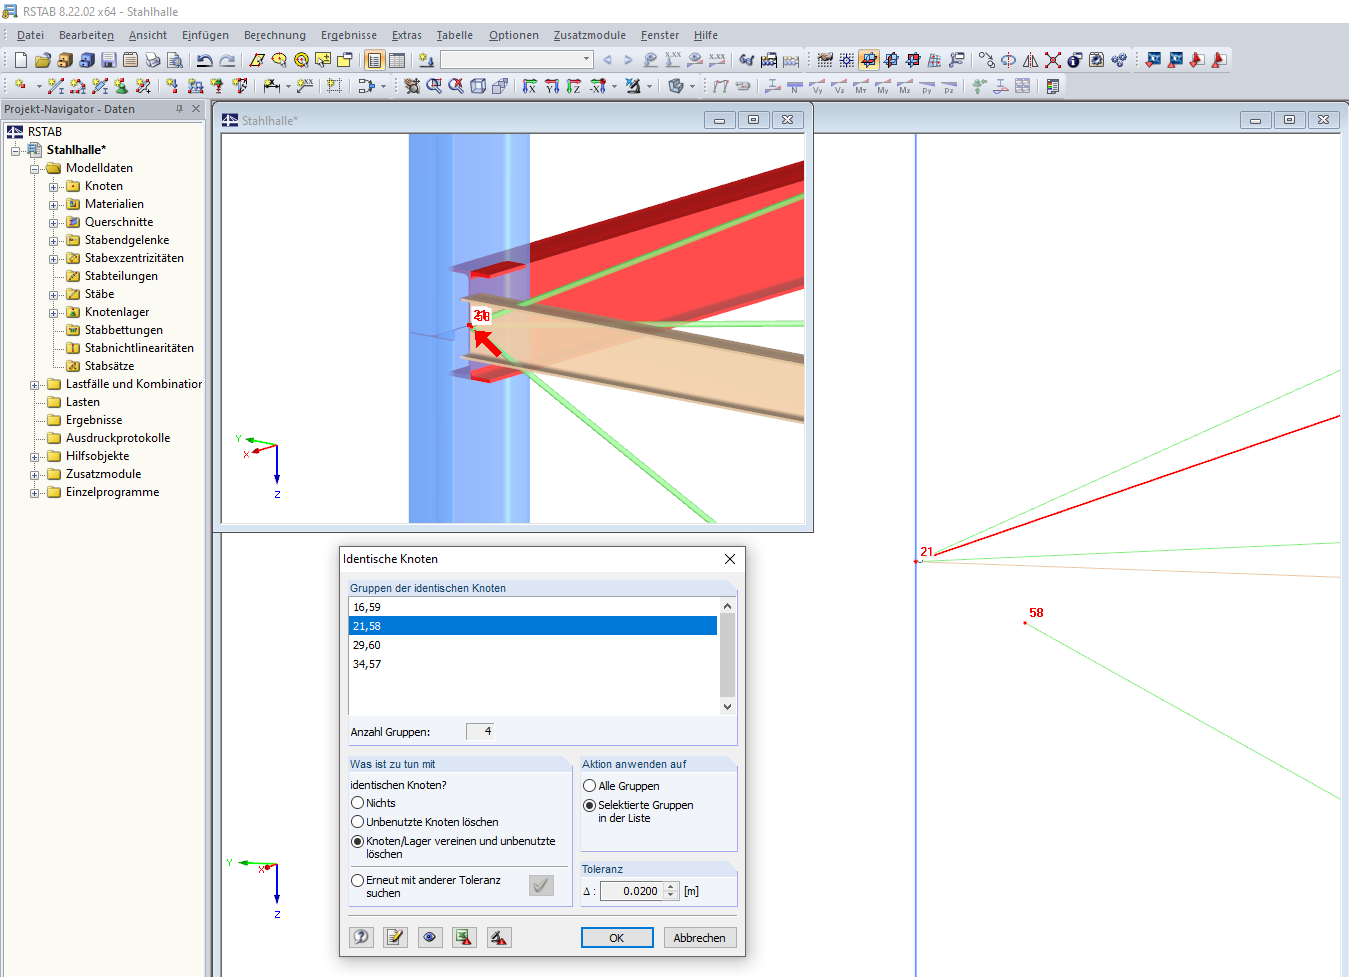Expand the Knotenlager tree node
The width and height of the screenshot is (1349, 977).
point(54,313)
